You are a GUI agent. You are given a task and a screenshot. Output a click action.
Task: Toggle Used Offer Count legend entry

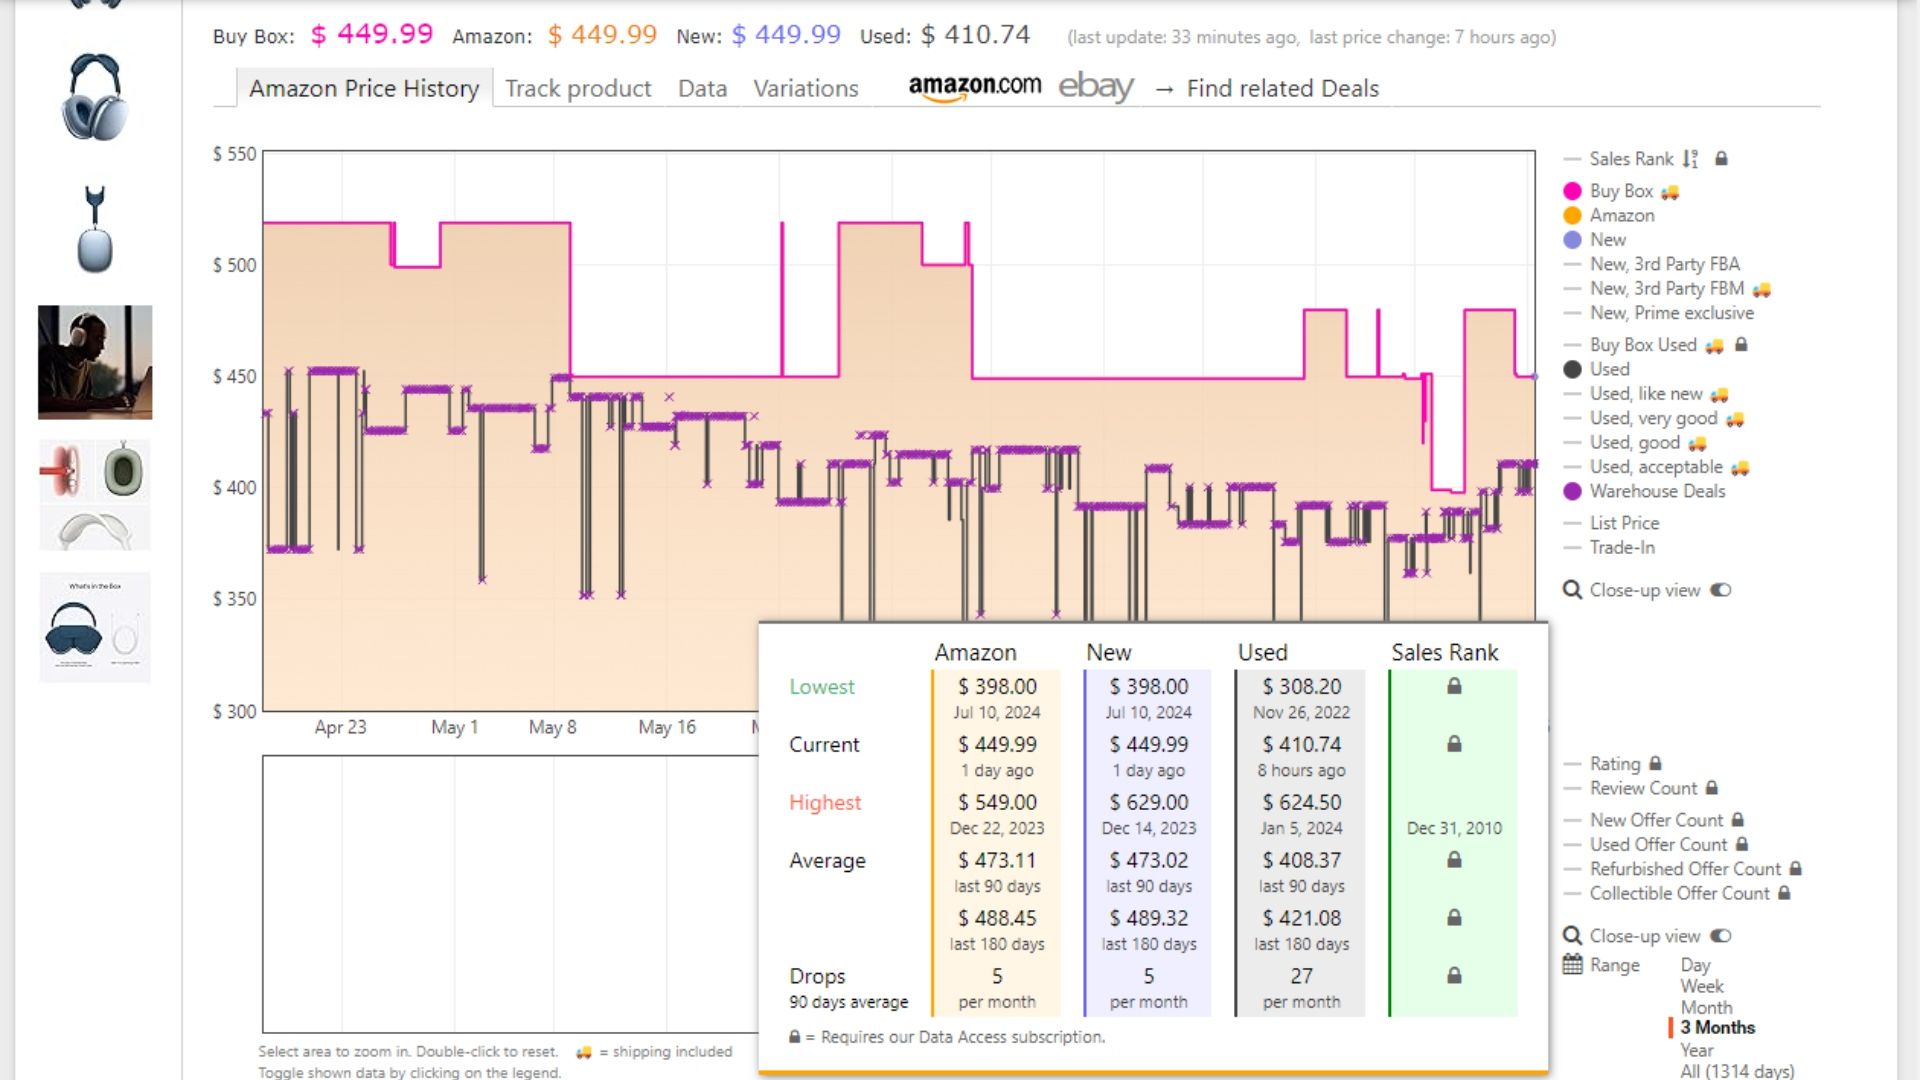1658,844
